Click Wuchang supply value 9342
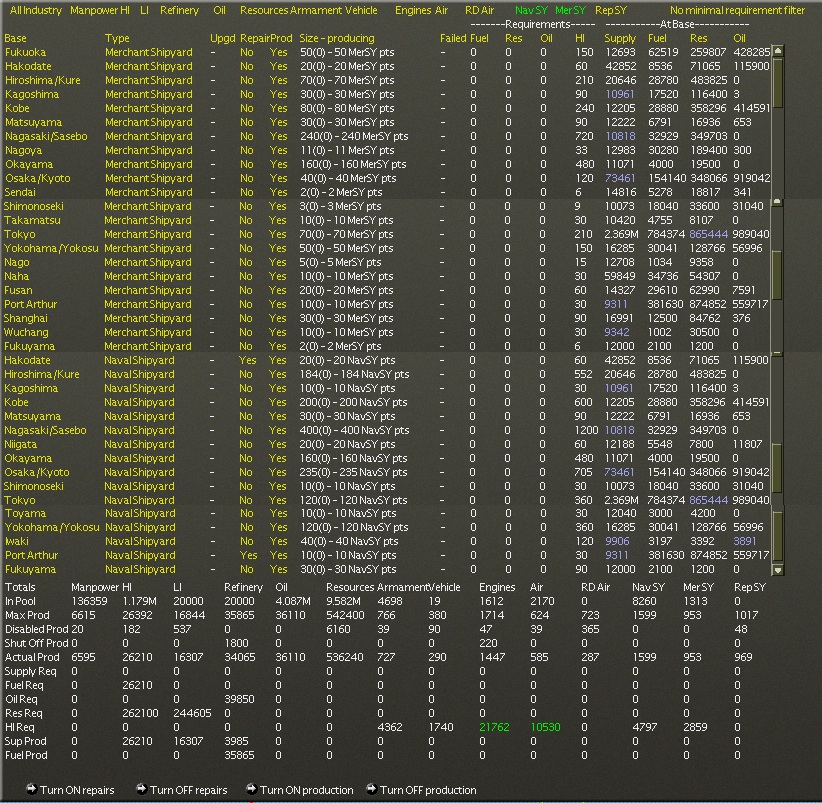The height and width of the screenshot is (803, 822). pos(616,332)
